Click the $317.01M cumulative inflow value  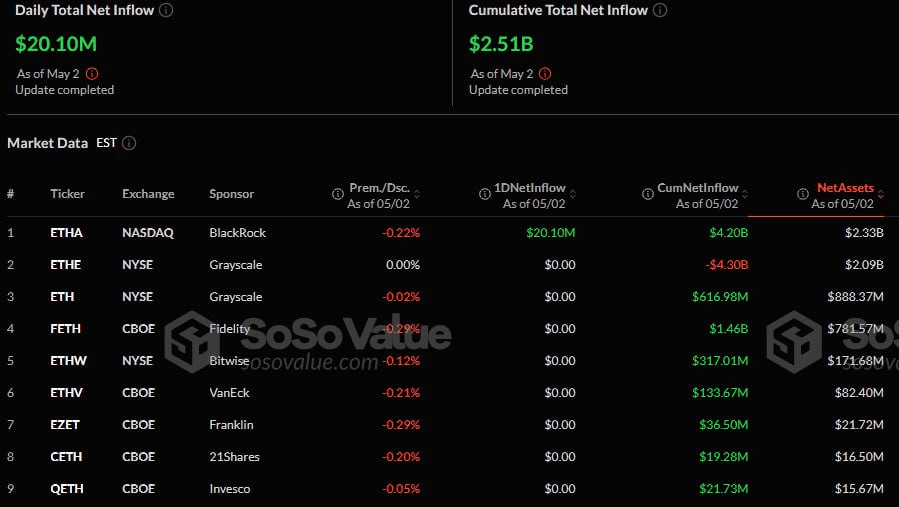click(x=720, y=361)
